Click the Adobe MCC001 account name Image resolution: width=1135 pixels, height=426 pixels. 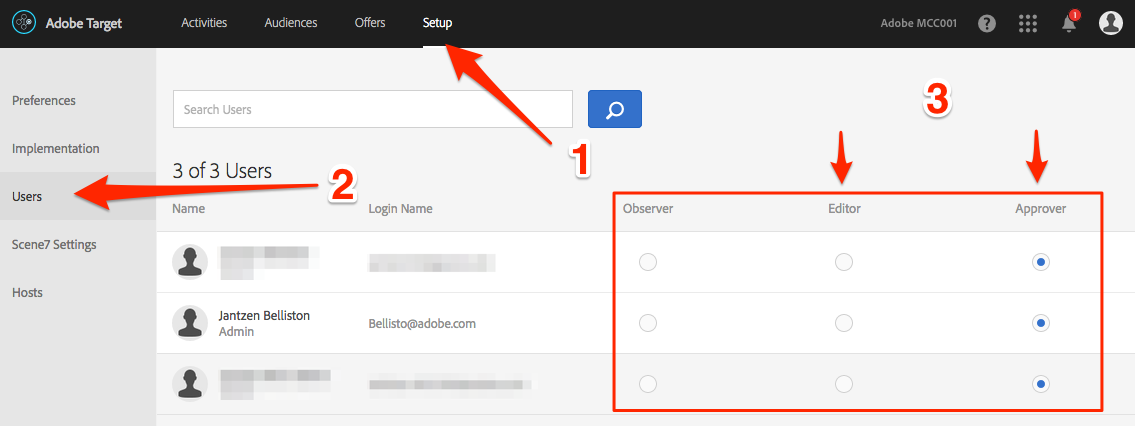pyautogui.click(x=919, y=23)
